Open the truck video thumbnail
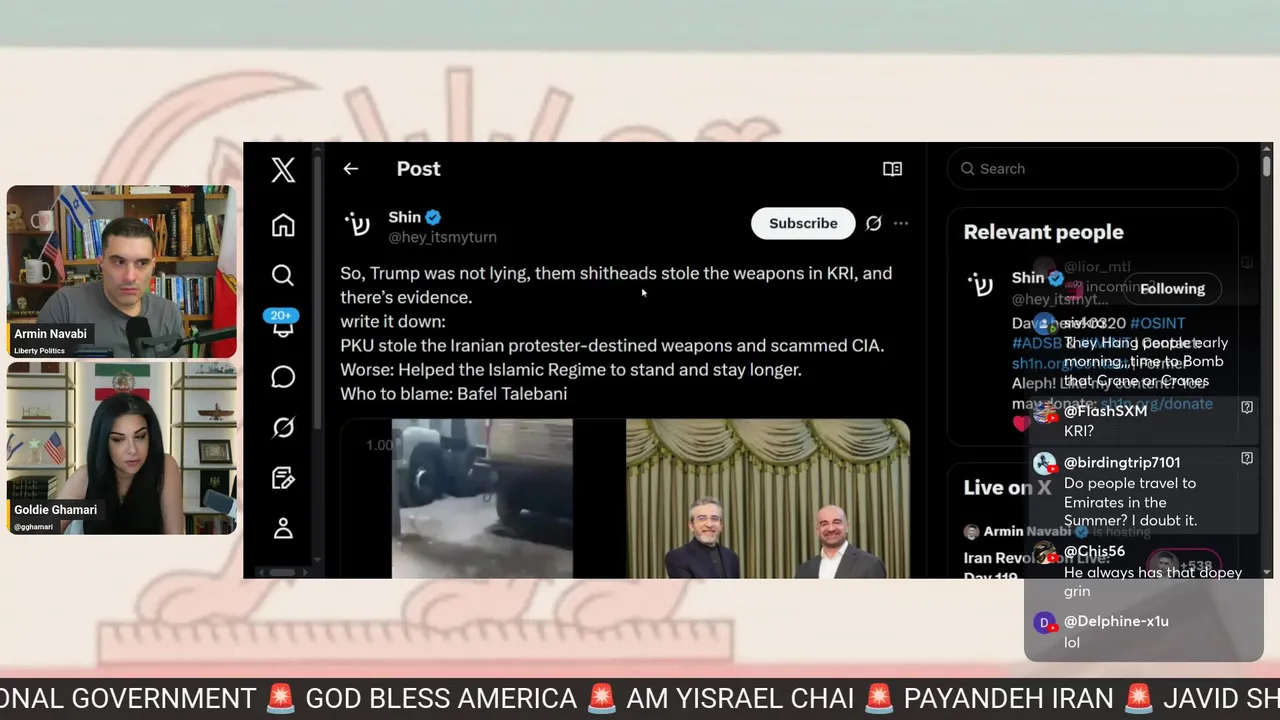This screenshot has height=720, width=1280. [482, 498]
